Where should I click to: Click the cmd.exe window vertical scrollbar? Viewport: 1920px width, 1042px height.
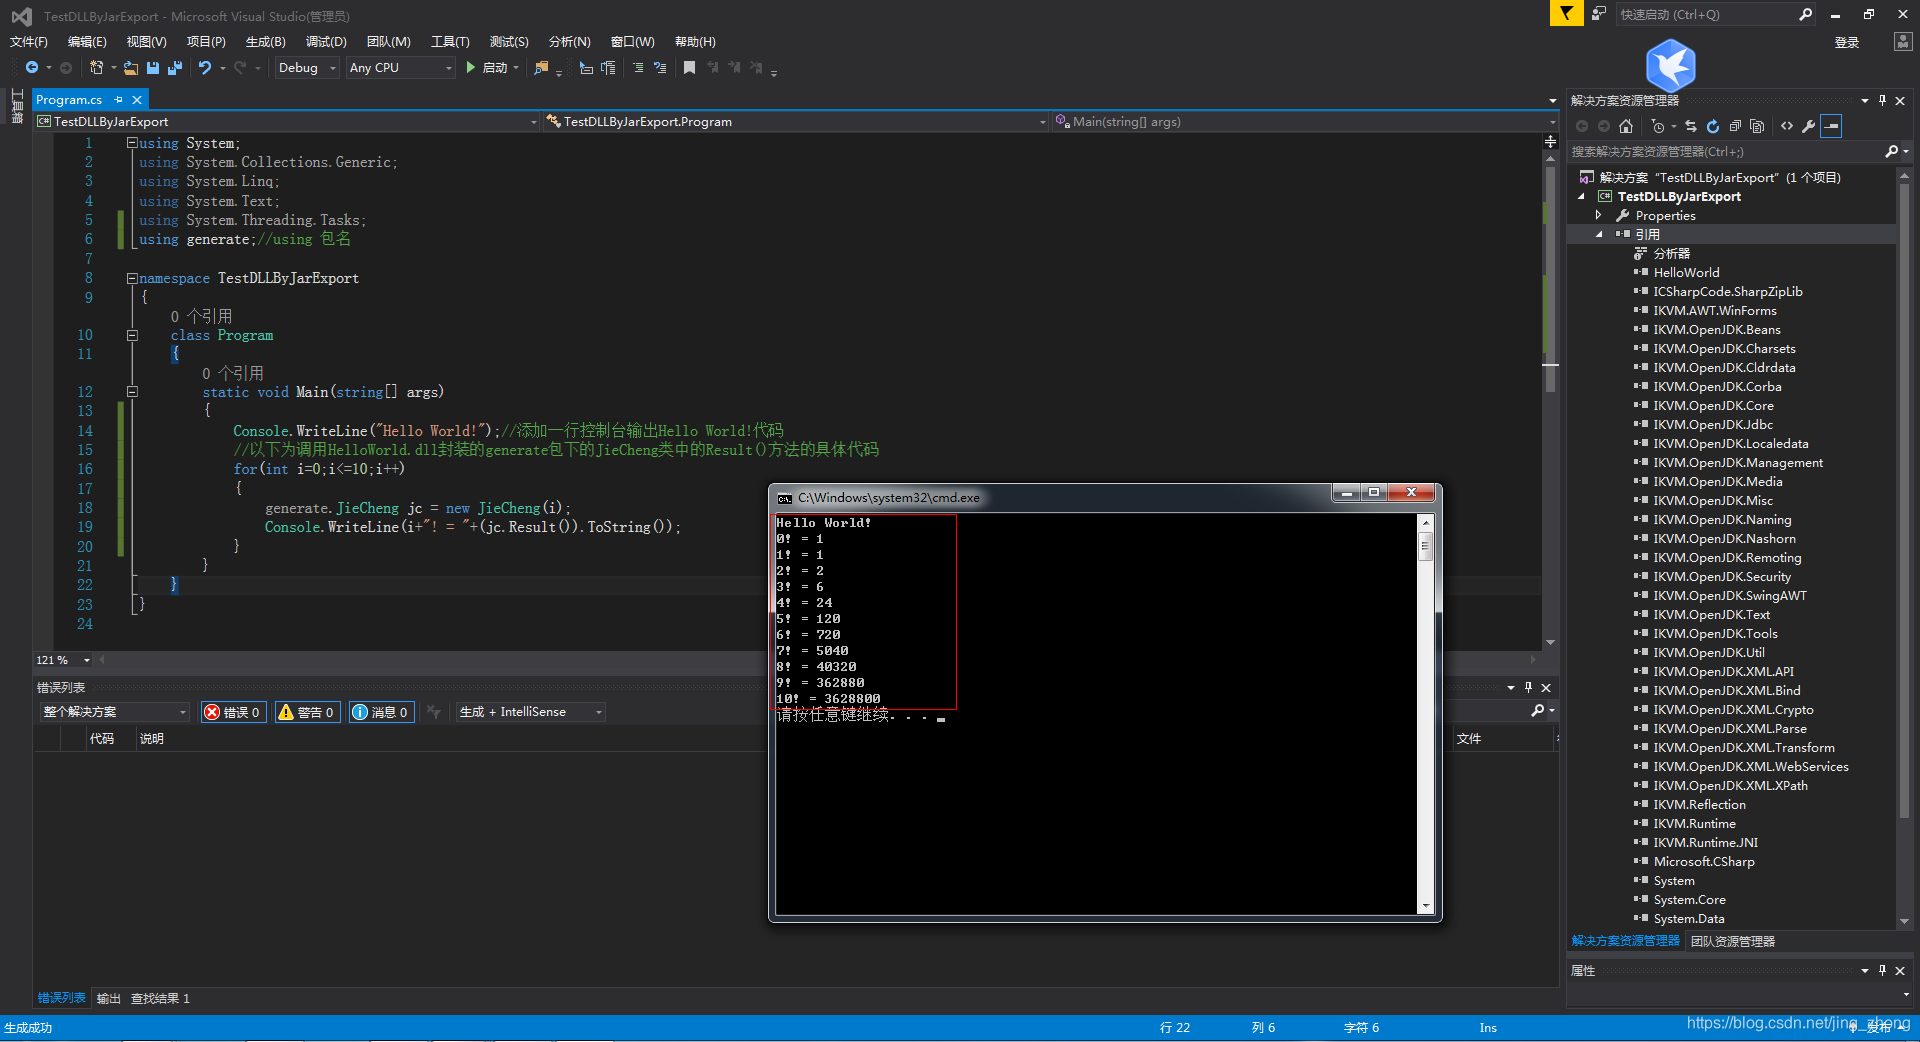(x=1426, y=713)
